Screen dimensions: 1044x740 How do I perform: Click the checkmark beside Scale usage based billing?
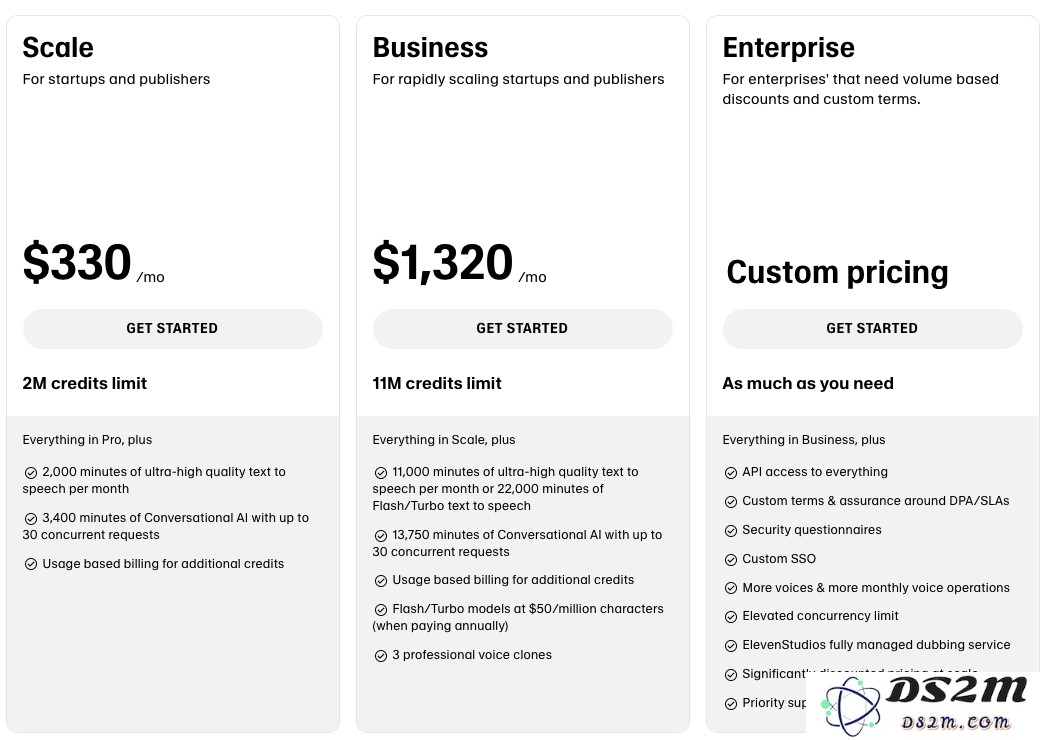(31, 564)
